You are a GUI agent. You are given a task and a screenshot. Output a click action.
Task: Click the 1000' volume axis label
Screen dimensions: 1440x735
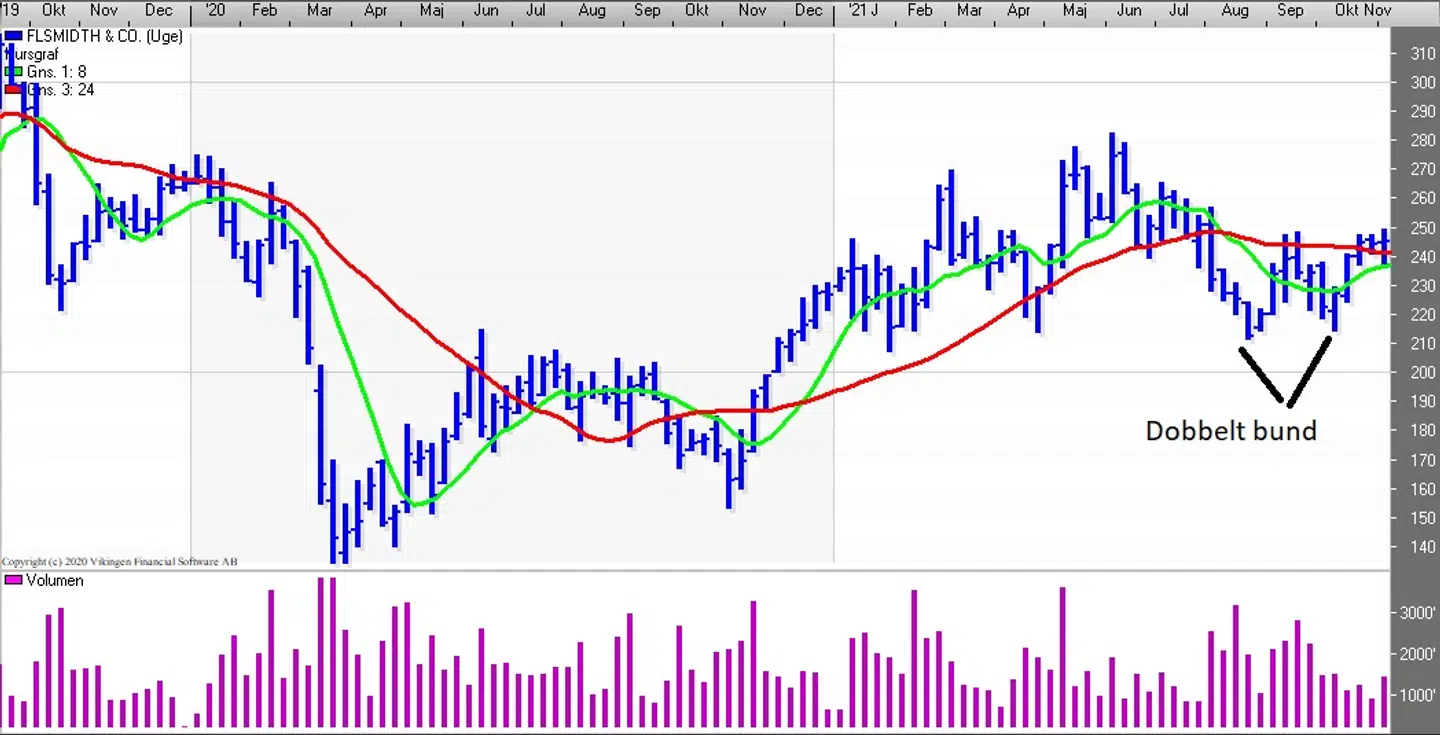1417,696
